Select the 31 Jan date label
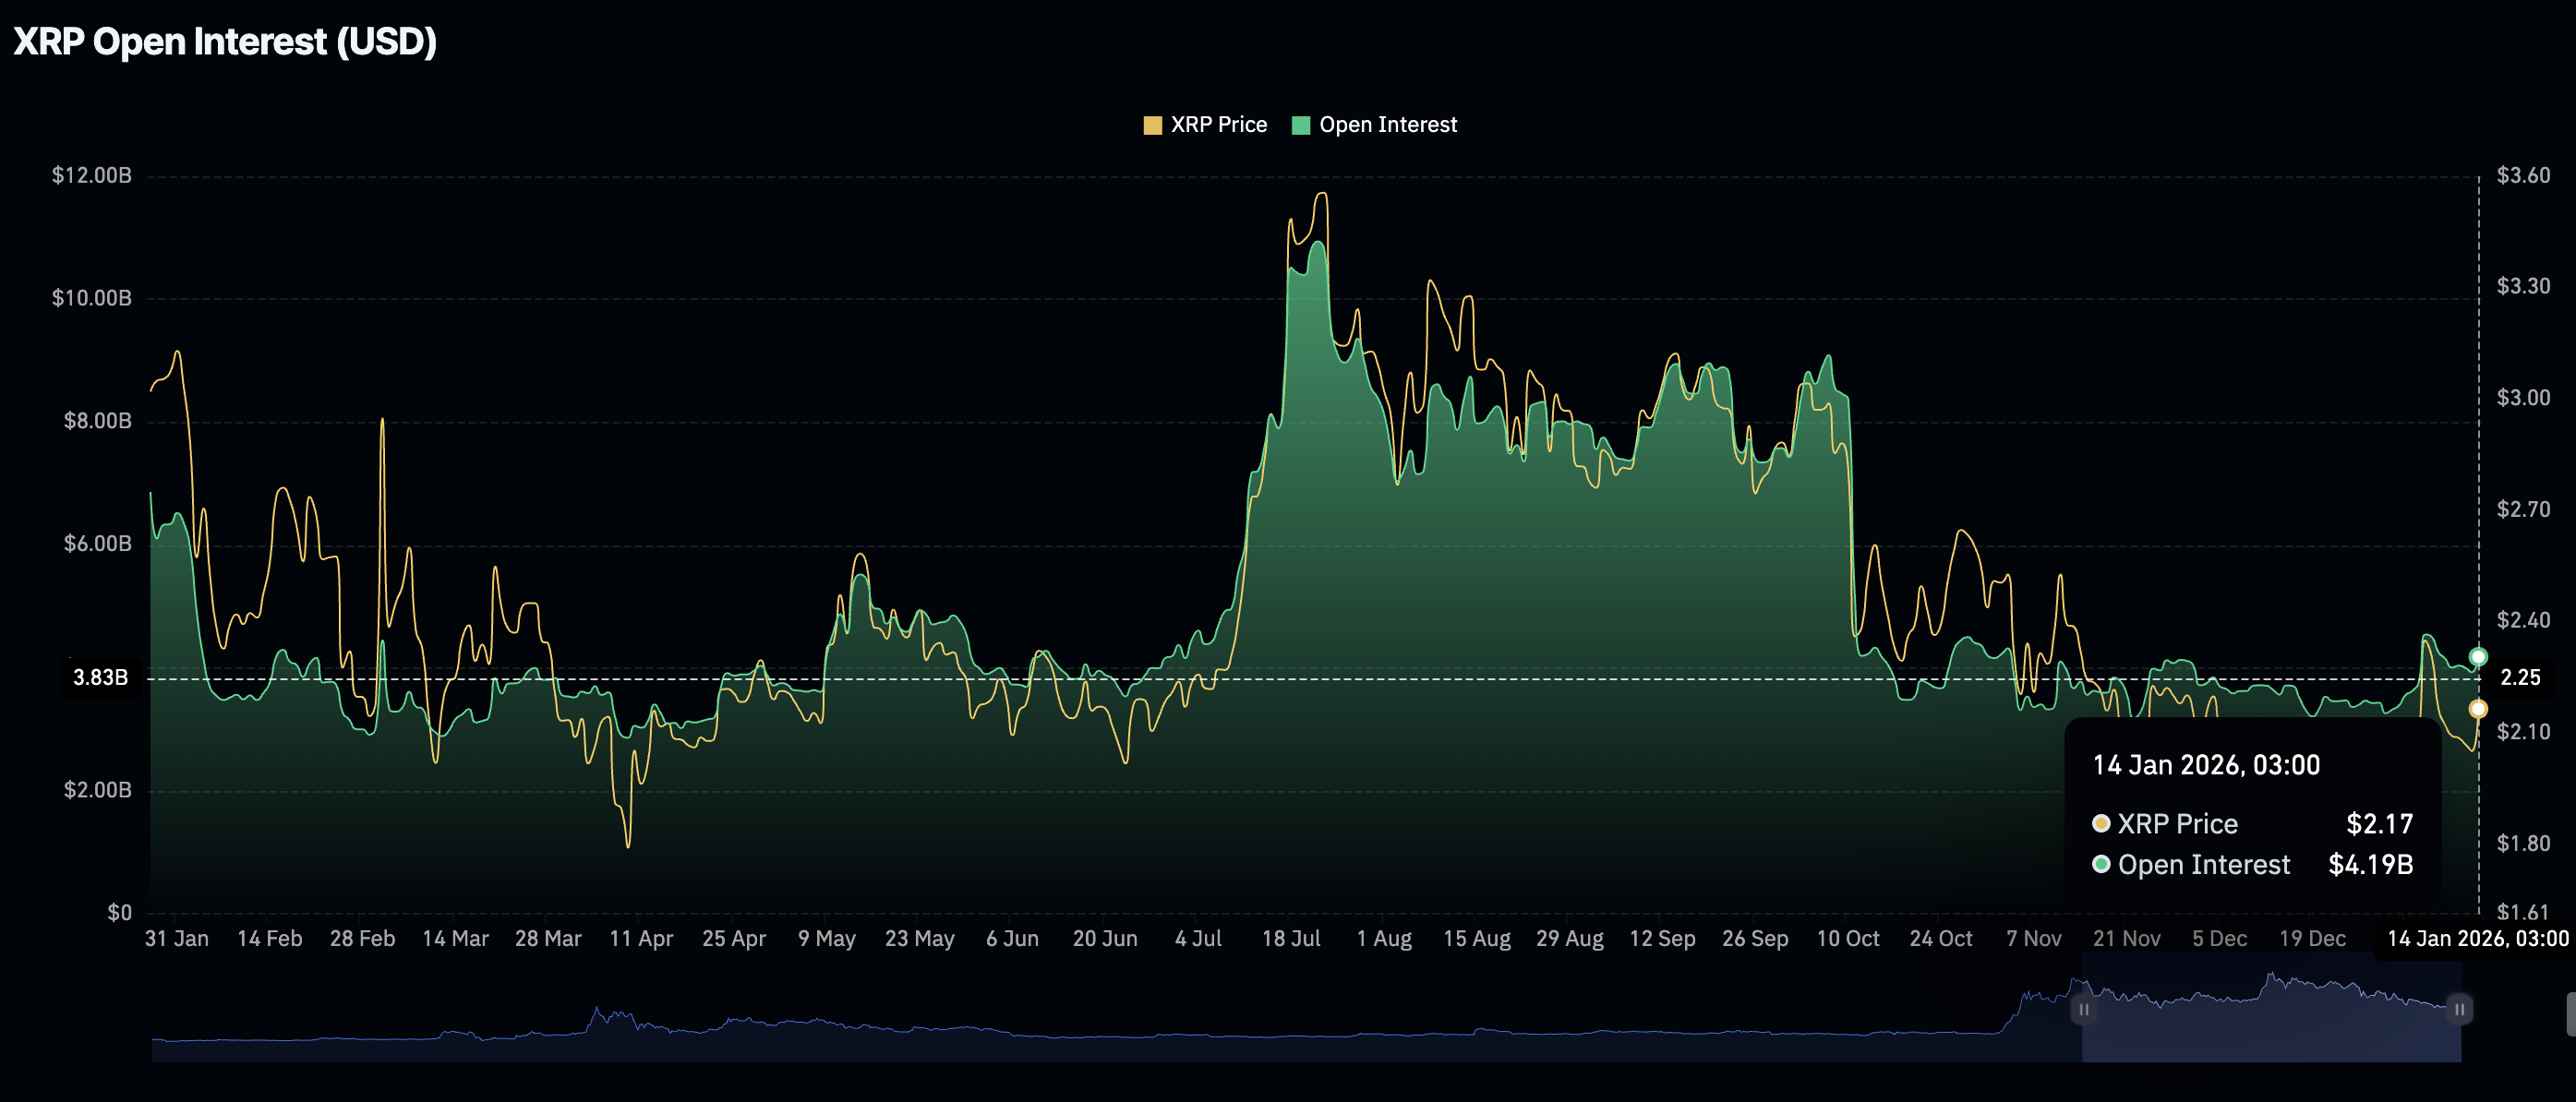Viewport: 2576px width, 1102px height. (x=178, y=938)
